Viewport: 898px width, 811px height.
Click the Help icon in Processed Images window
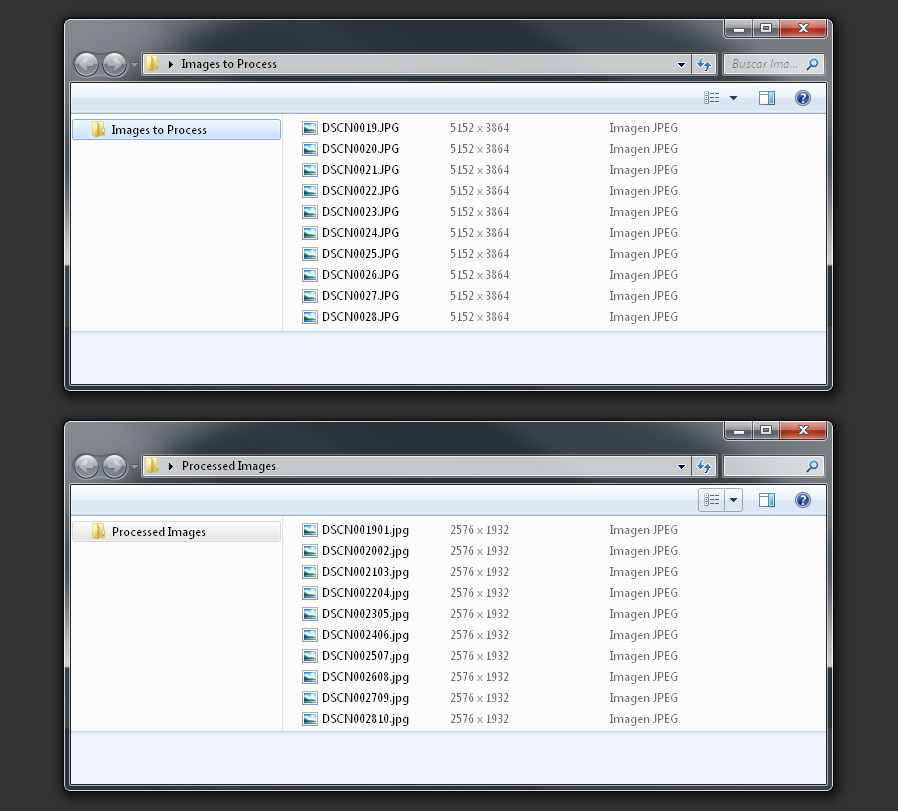click(x=802, y=500)
